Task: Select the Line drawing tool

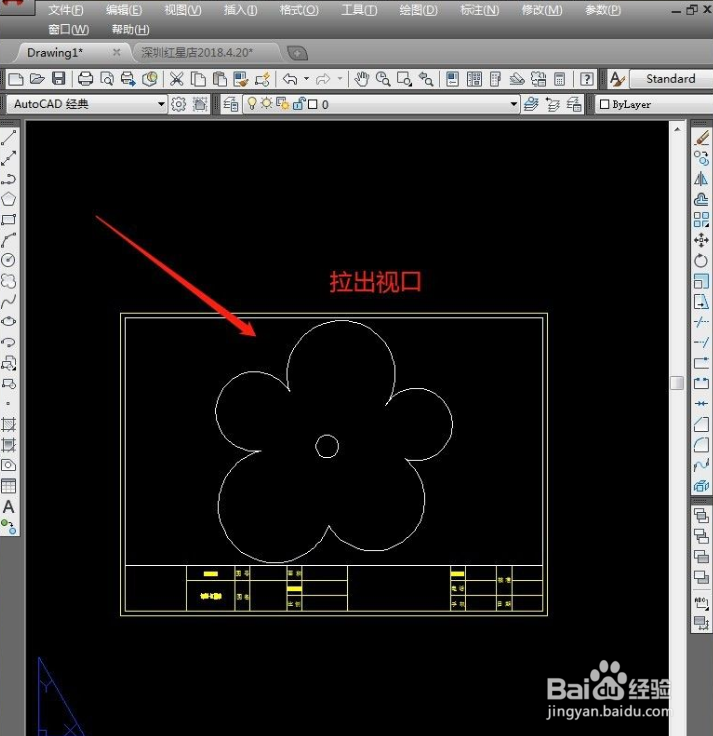Action: [8, 138]
